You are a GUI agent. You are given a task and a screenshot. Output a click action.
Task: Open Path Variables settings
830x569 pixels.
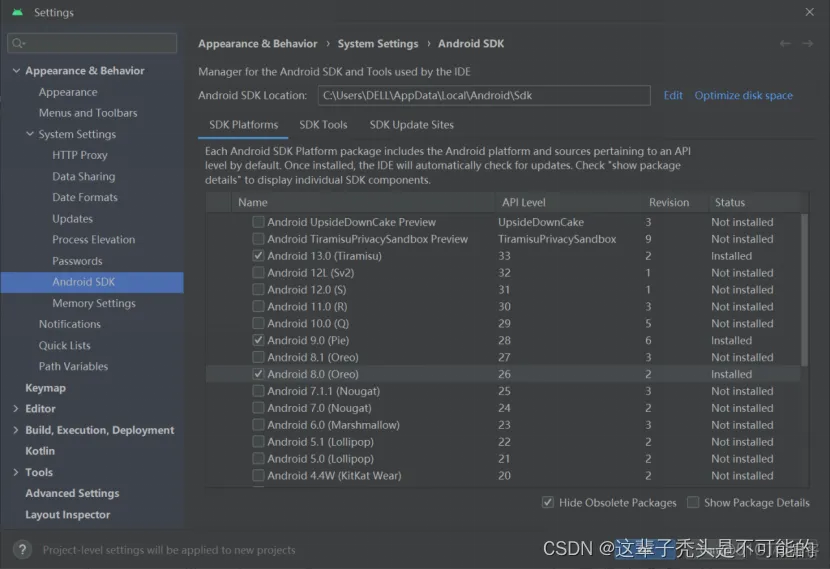pos(73,366)
